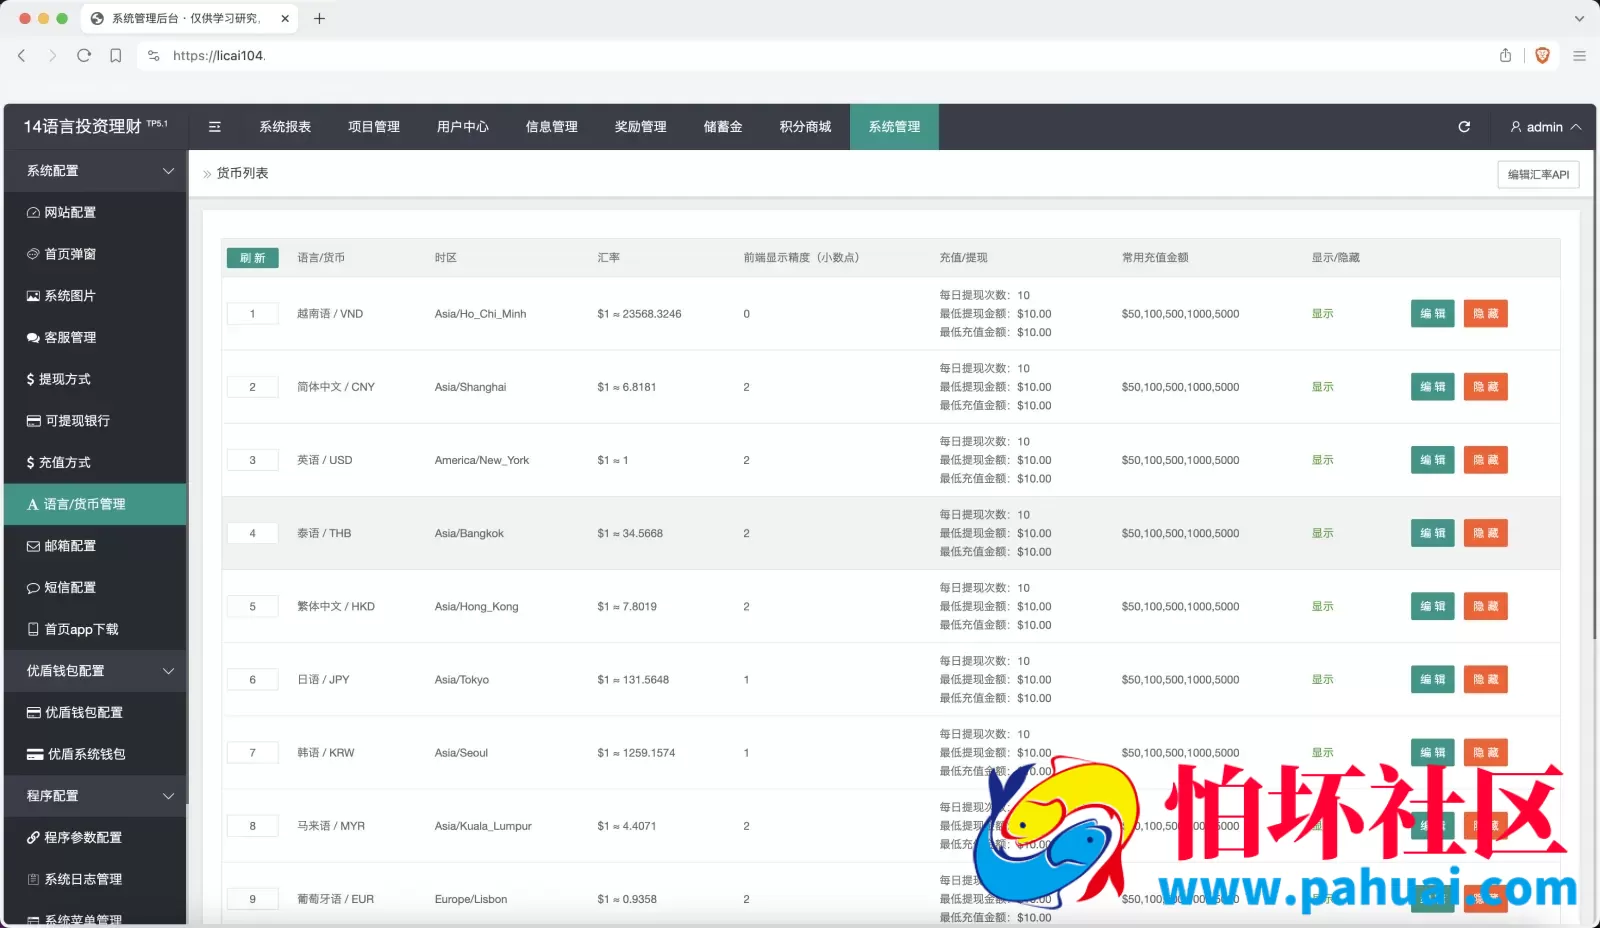Collapse the 程序配置 sidebar group

tap(95, 796)
